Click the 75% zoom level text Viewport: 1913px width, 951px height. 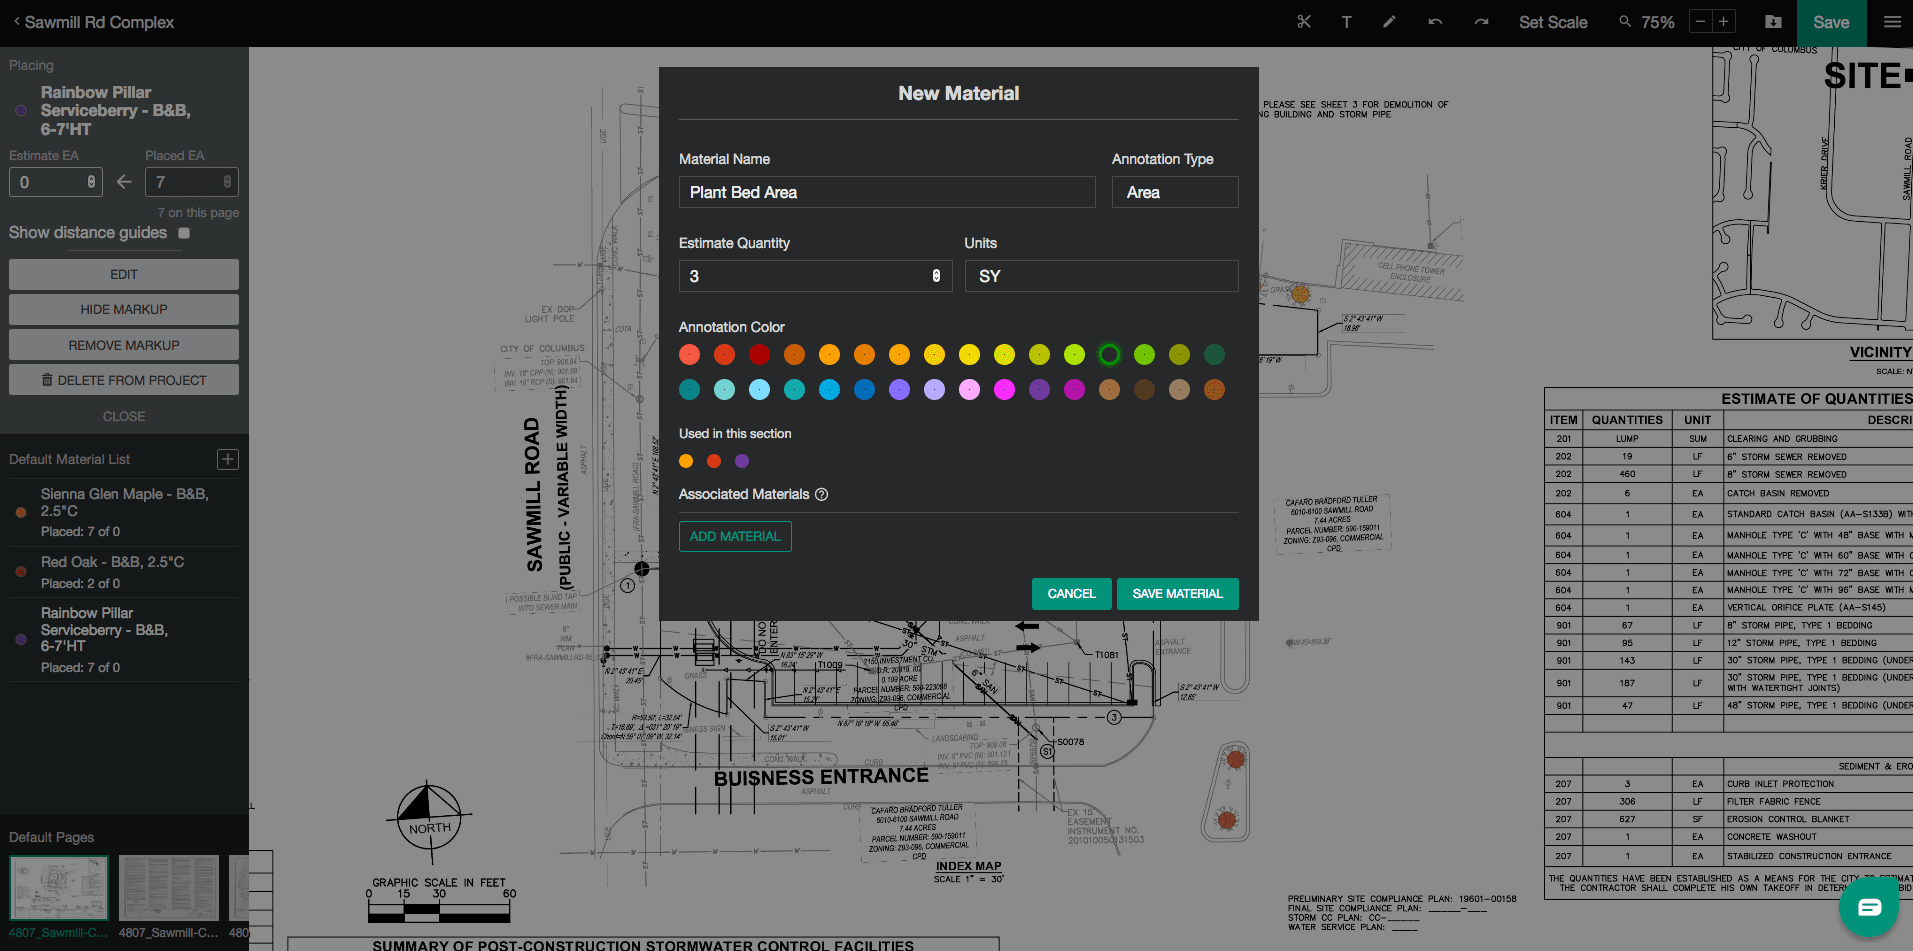[1657, 22]
